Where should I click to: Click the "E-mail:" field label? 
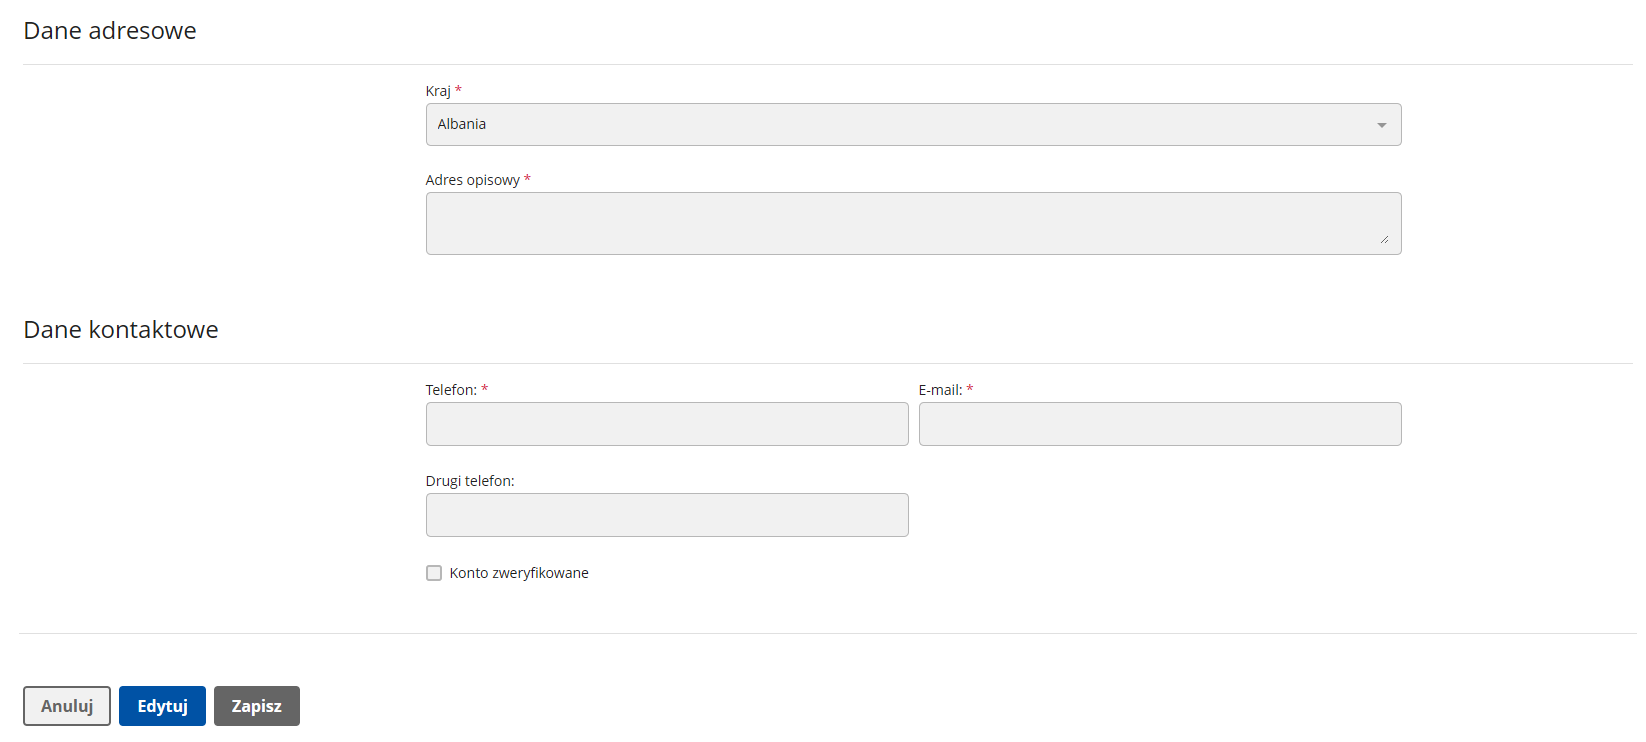tap(940, 390)
